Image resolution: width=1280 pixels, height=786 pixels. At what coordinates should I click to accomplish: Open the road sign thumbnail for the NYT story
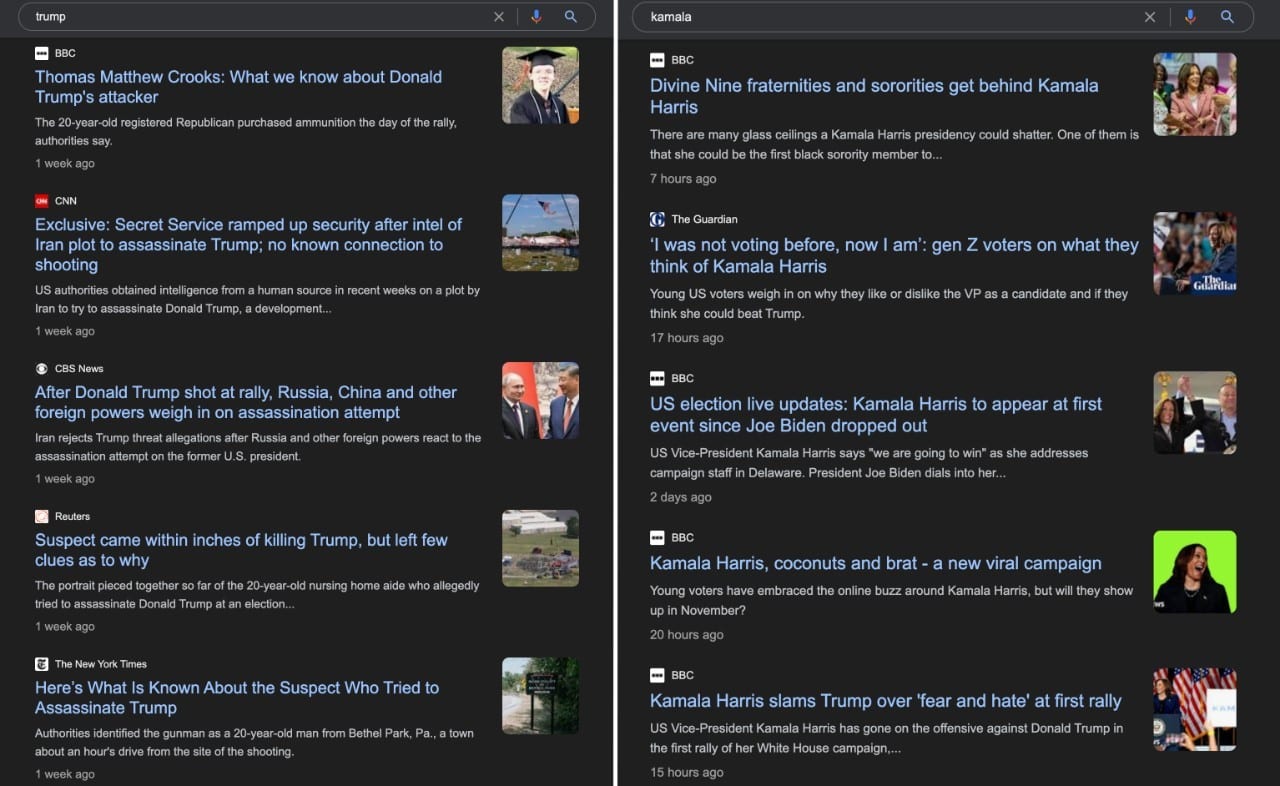pos(540,696)
